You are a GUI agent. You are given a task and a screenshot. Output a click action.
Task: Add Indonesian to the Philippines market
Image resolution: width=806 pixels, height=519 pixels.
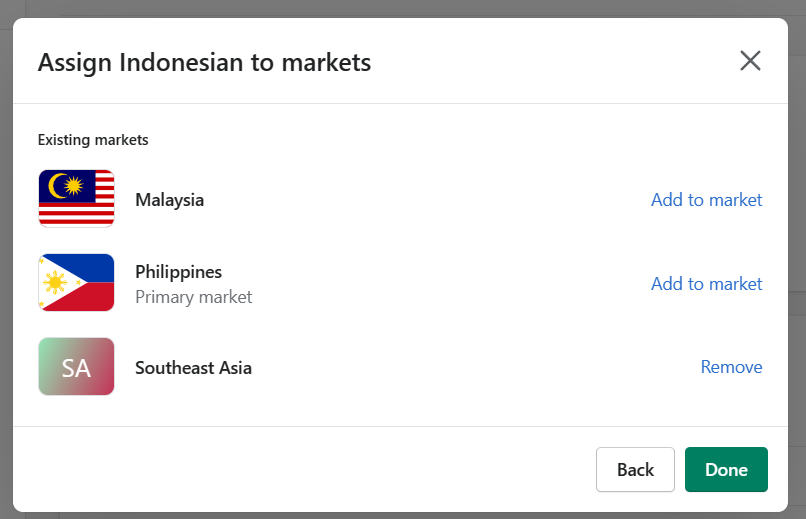point(706,284)
